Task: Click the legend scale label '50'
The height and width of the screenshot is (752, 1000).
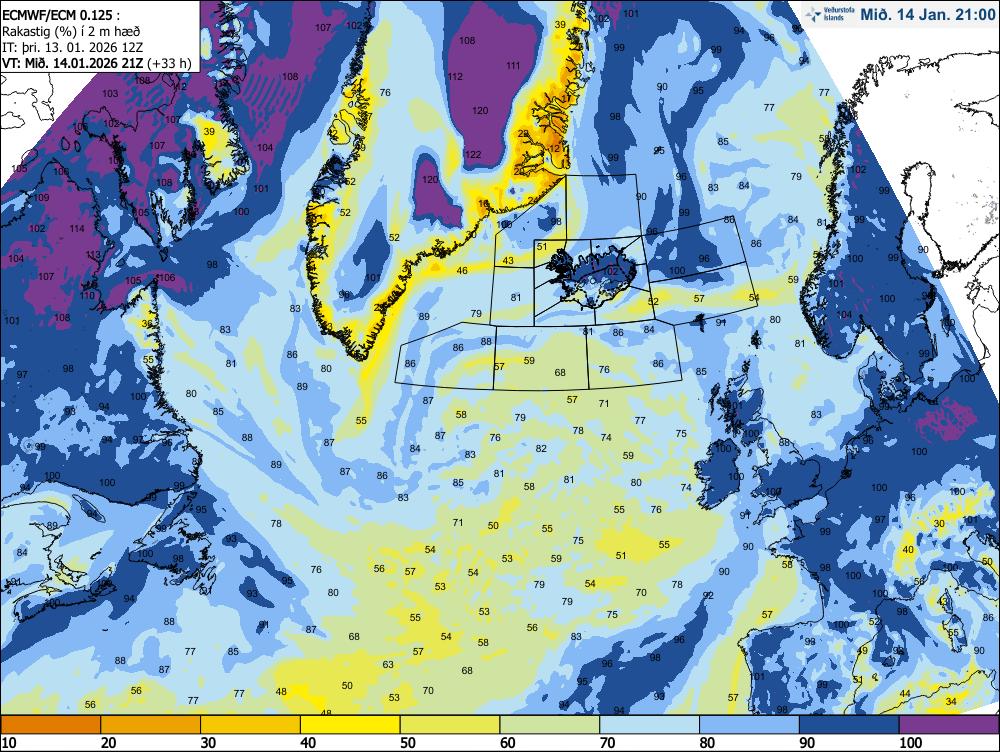Action: point(408,742)
